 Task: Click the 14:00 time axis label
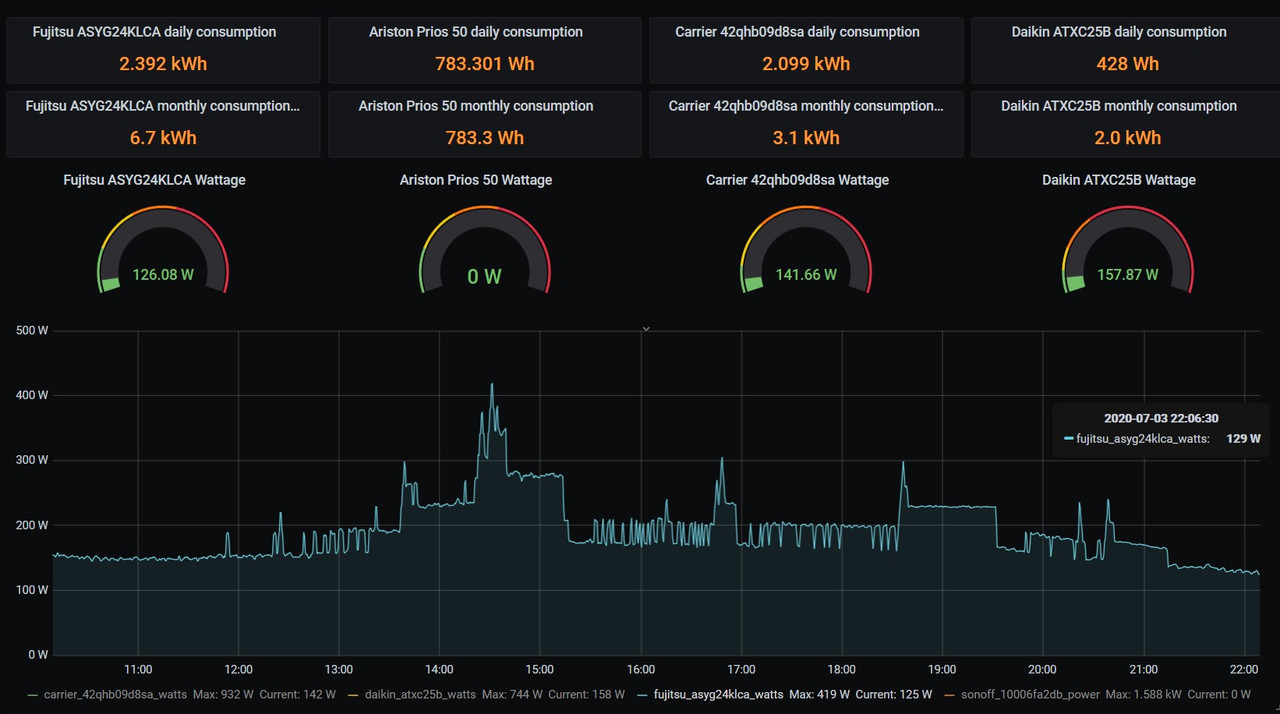439,669
